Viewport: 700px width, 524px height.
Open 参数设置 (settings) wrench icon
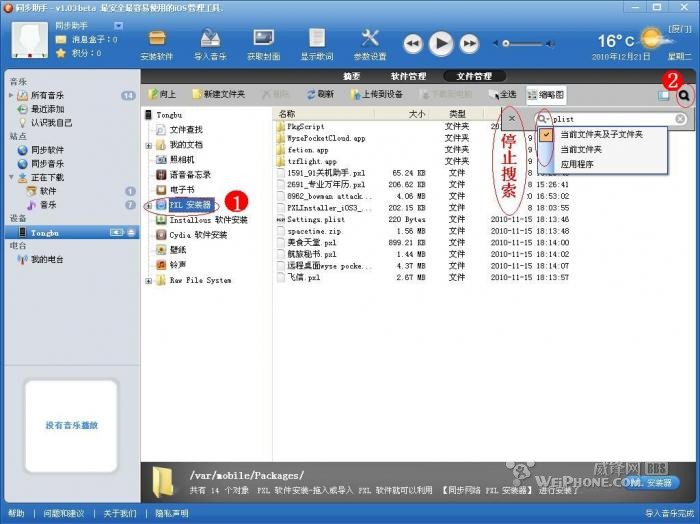click(x=369, y=43)
